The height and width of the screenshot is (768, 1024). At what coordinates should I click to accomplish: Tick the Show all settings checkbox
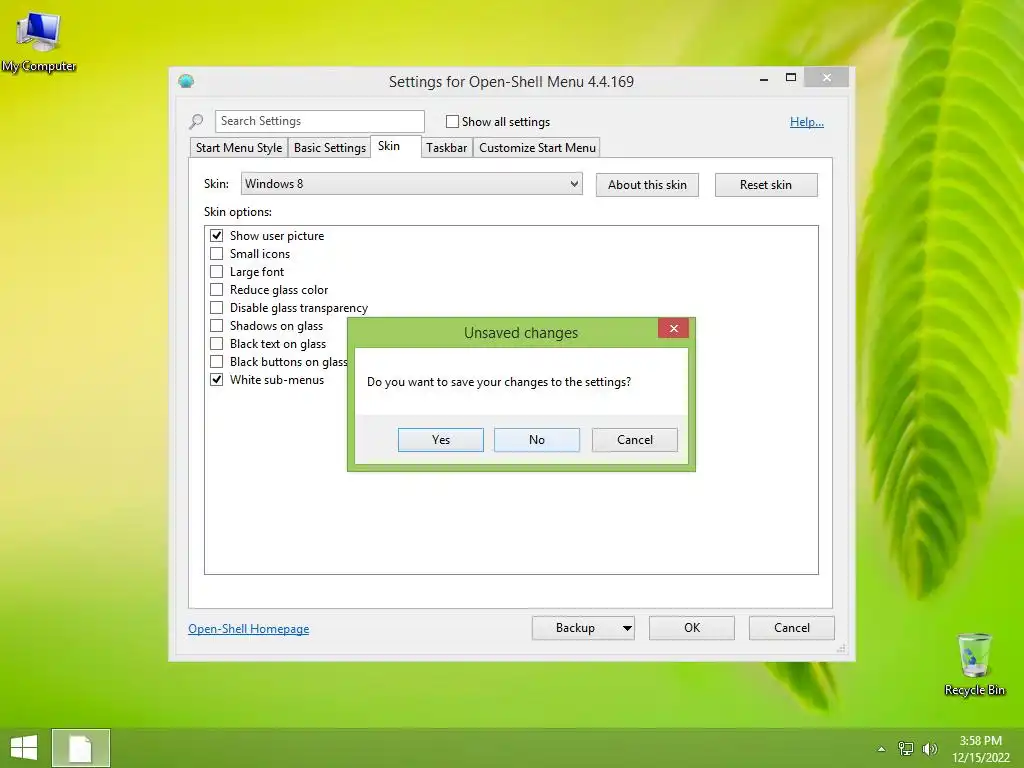[452, 121]
